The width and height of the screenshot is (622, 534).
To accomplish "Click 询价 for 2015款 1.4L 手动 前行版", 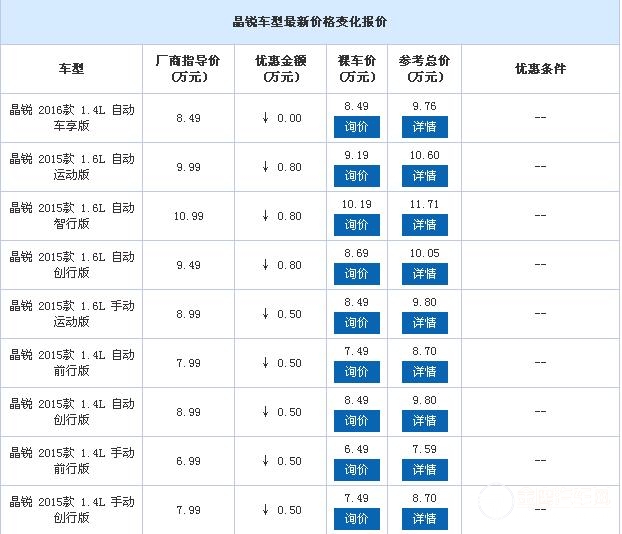I will click(x=356, y=470).
